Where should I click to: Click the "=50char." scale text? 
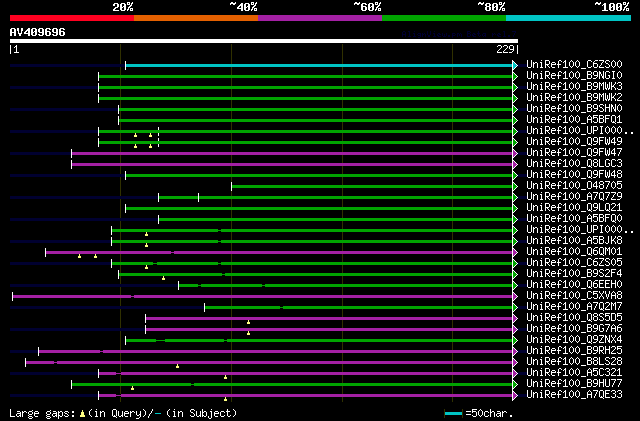[x=489, y=413]
